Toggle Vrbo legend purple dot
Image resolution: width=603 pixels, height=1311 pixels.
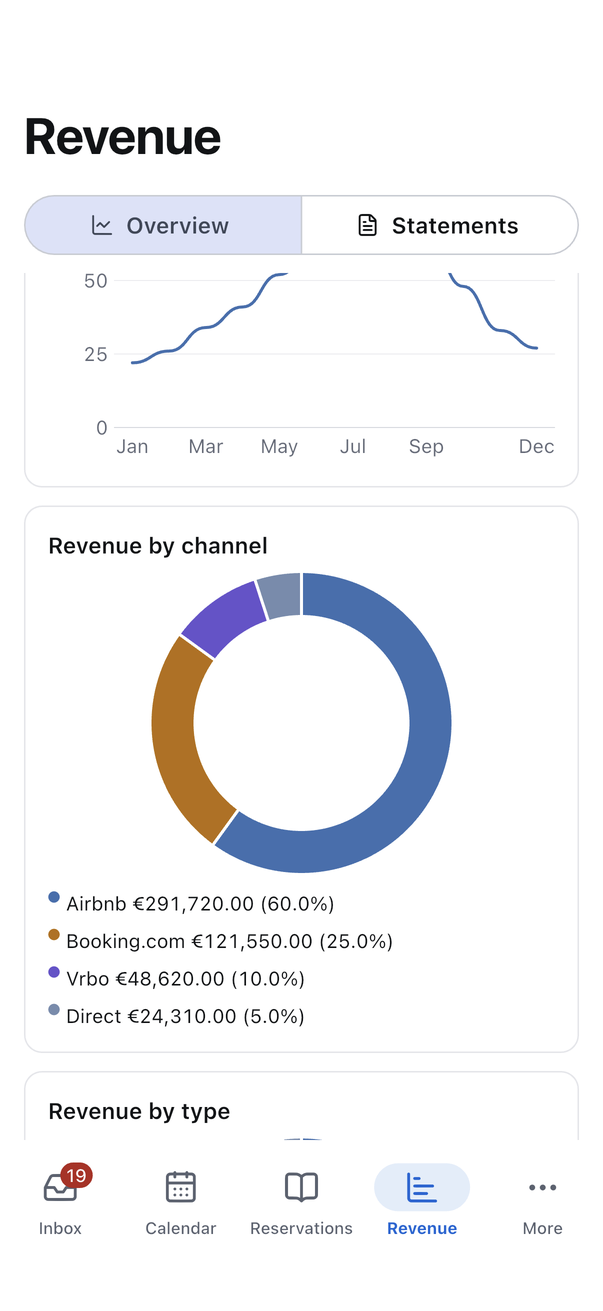click(54, 972)
